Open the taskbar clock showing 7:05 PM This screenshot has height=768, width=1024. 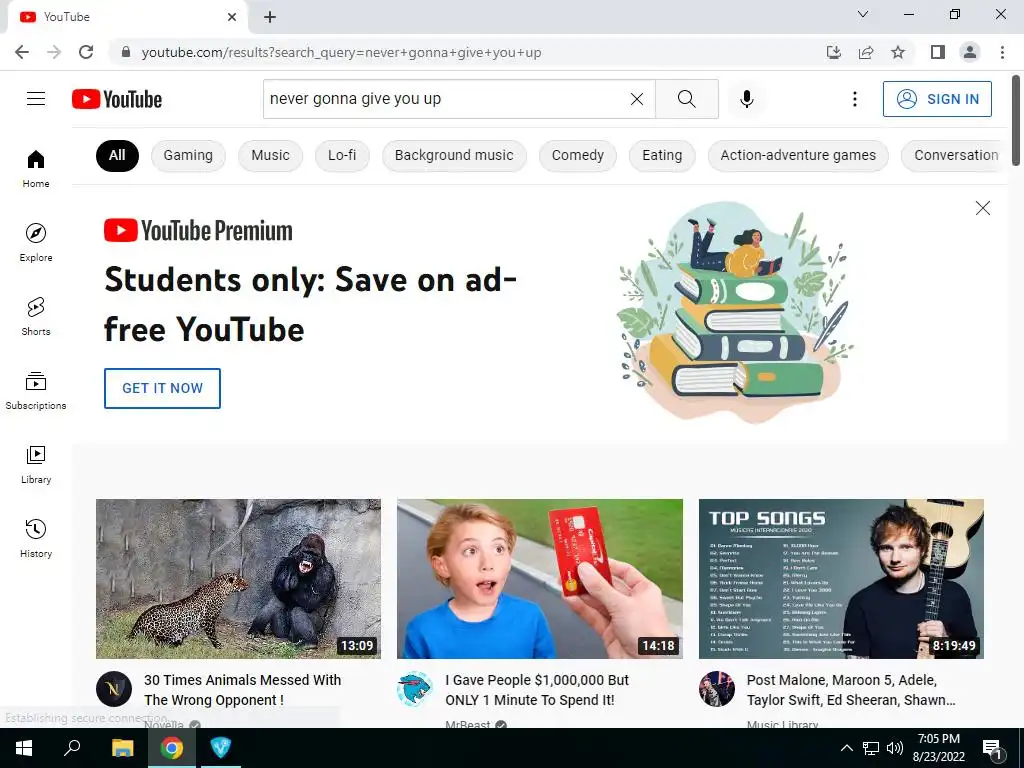point(938,748)
